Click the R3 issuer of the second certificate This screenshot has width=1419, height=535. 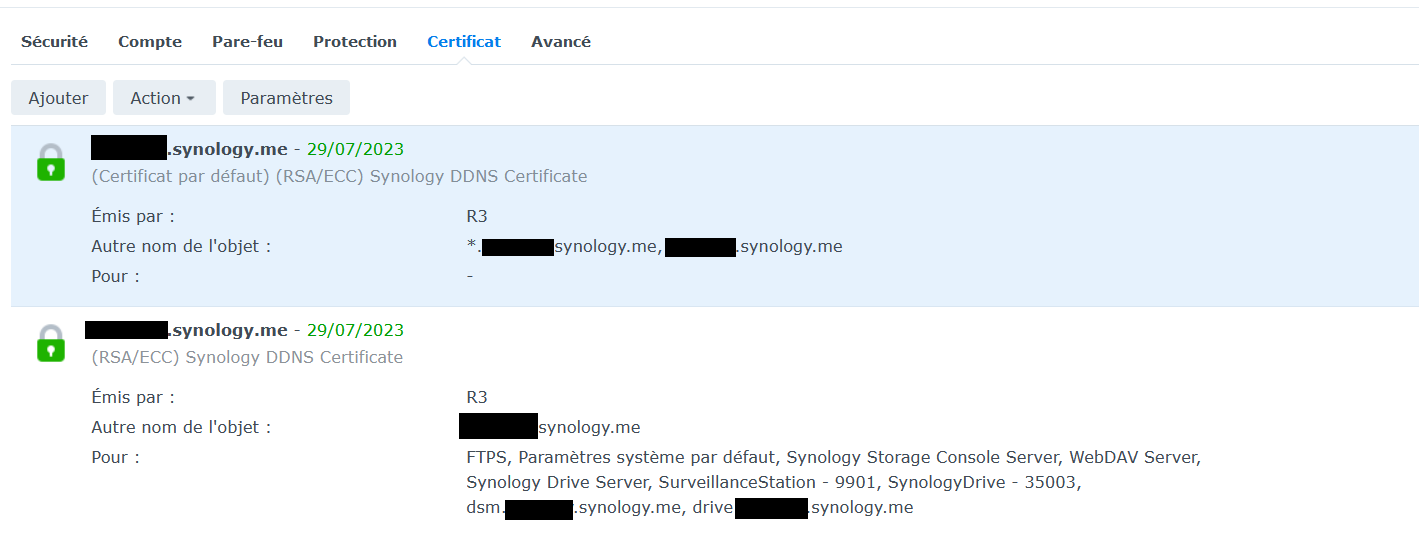(x=477, y=397)
